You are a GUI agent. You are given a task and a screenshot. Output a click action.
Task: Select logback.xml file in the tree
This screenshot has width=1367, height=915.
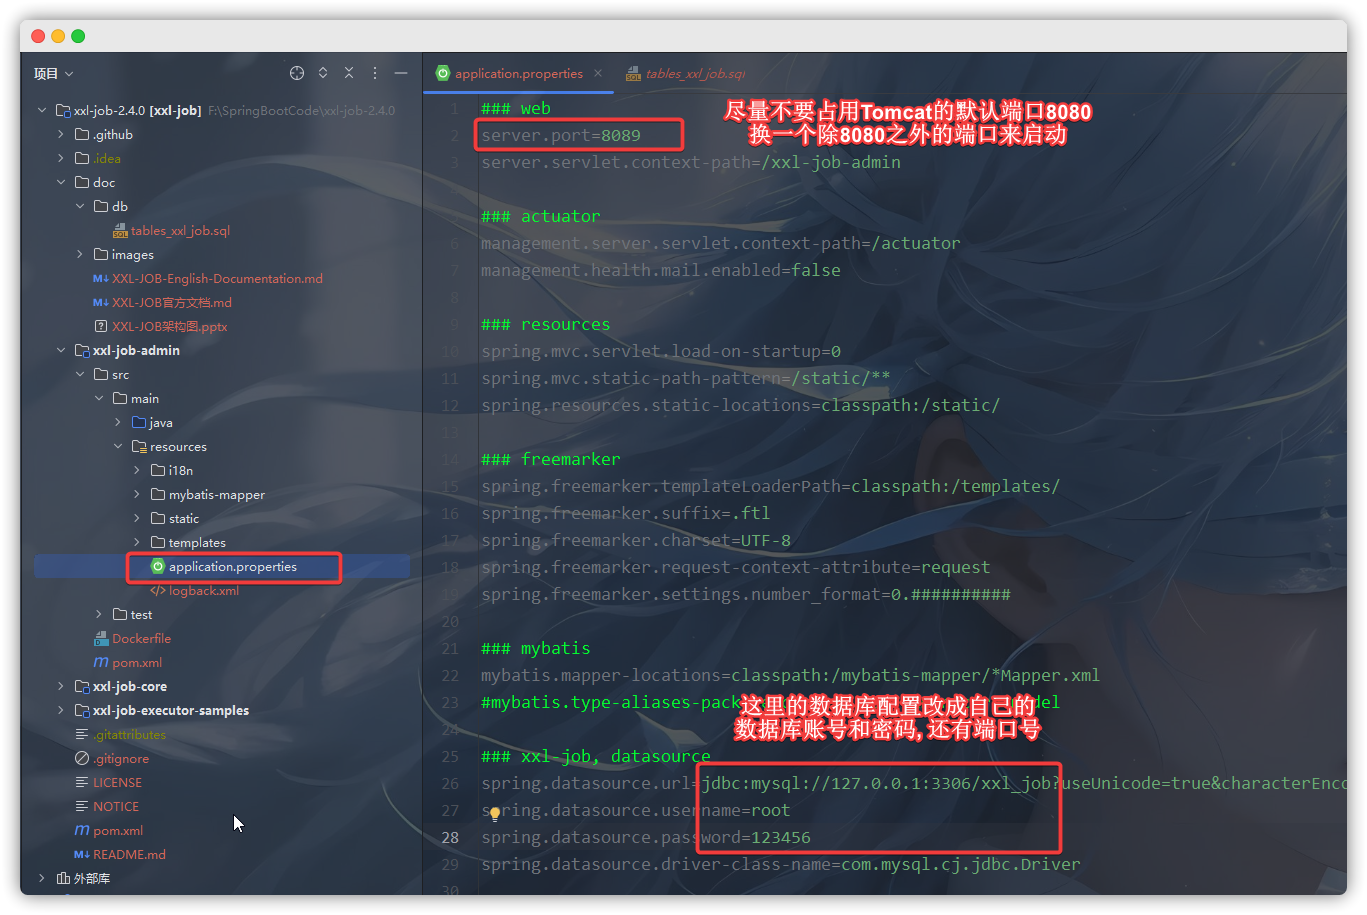point(204,590)
